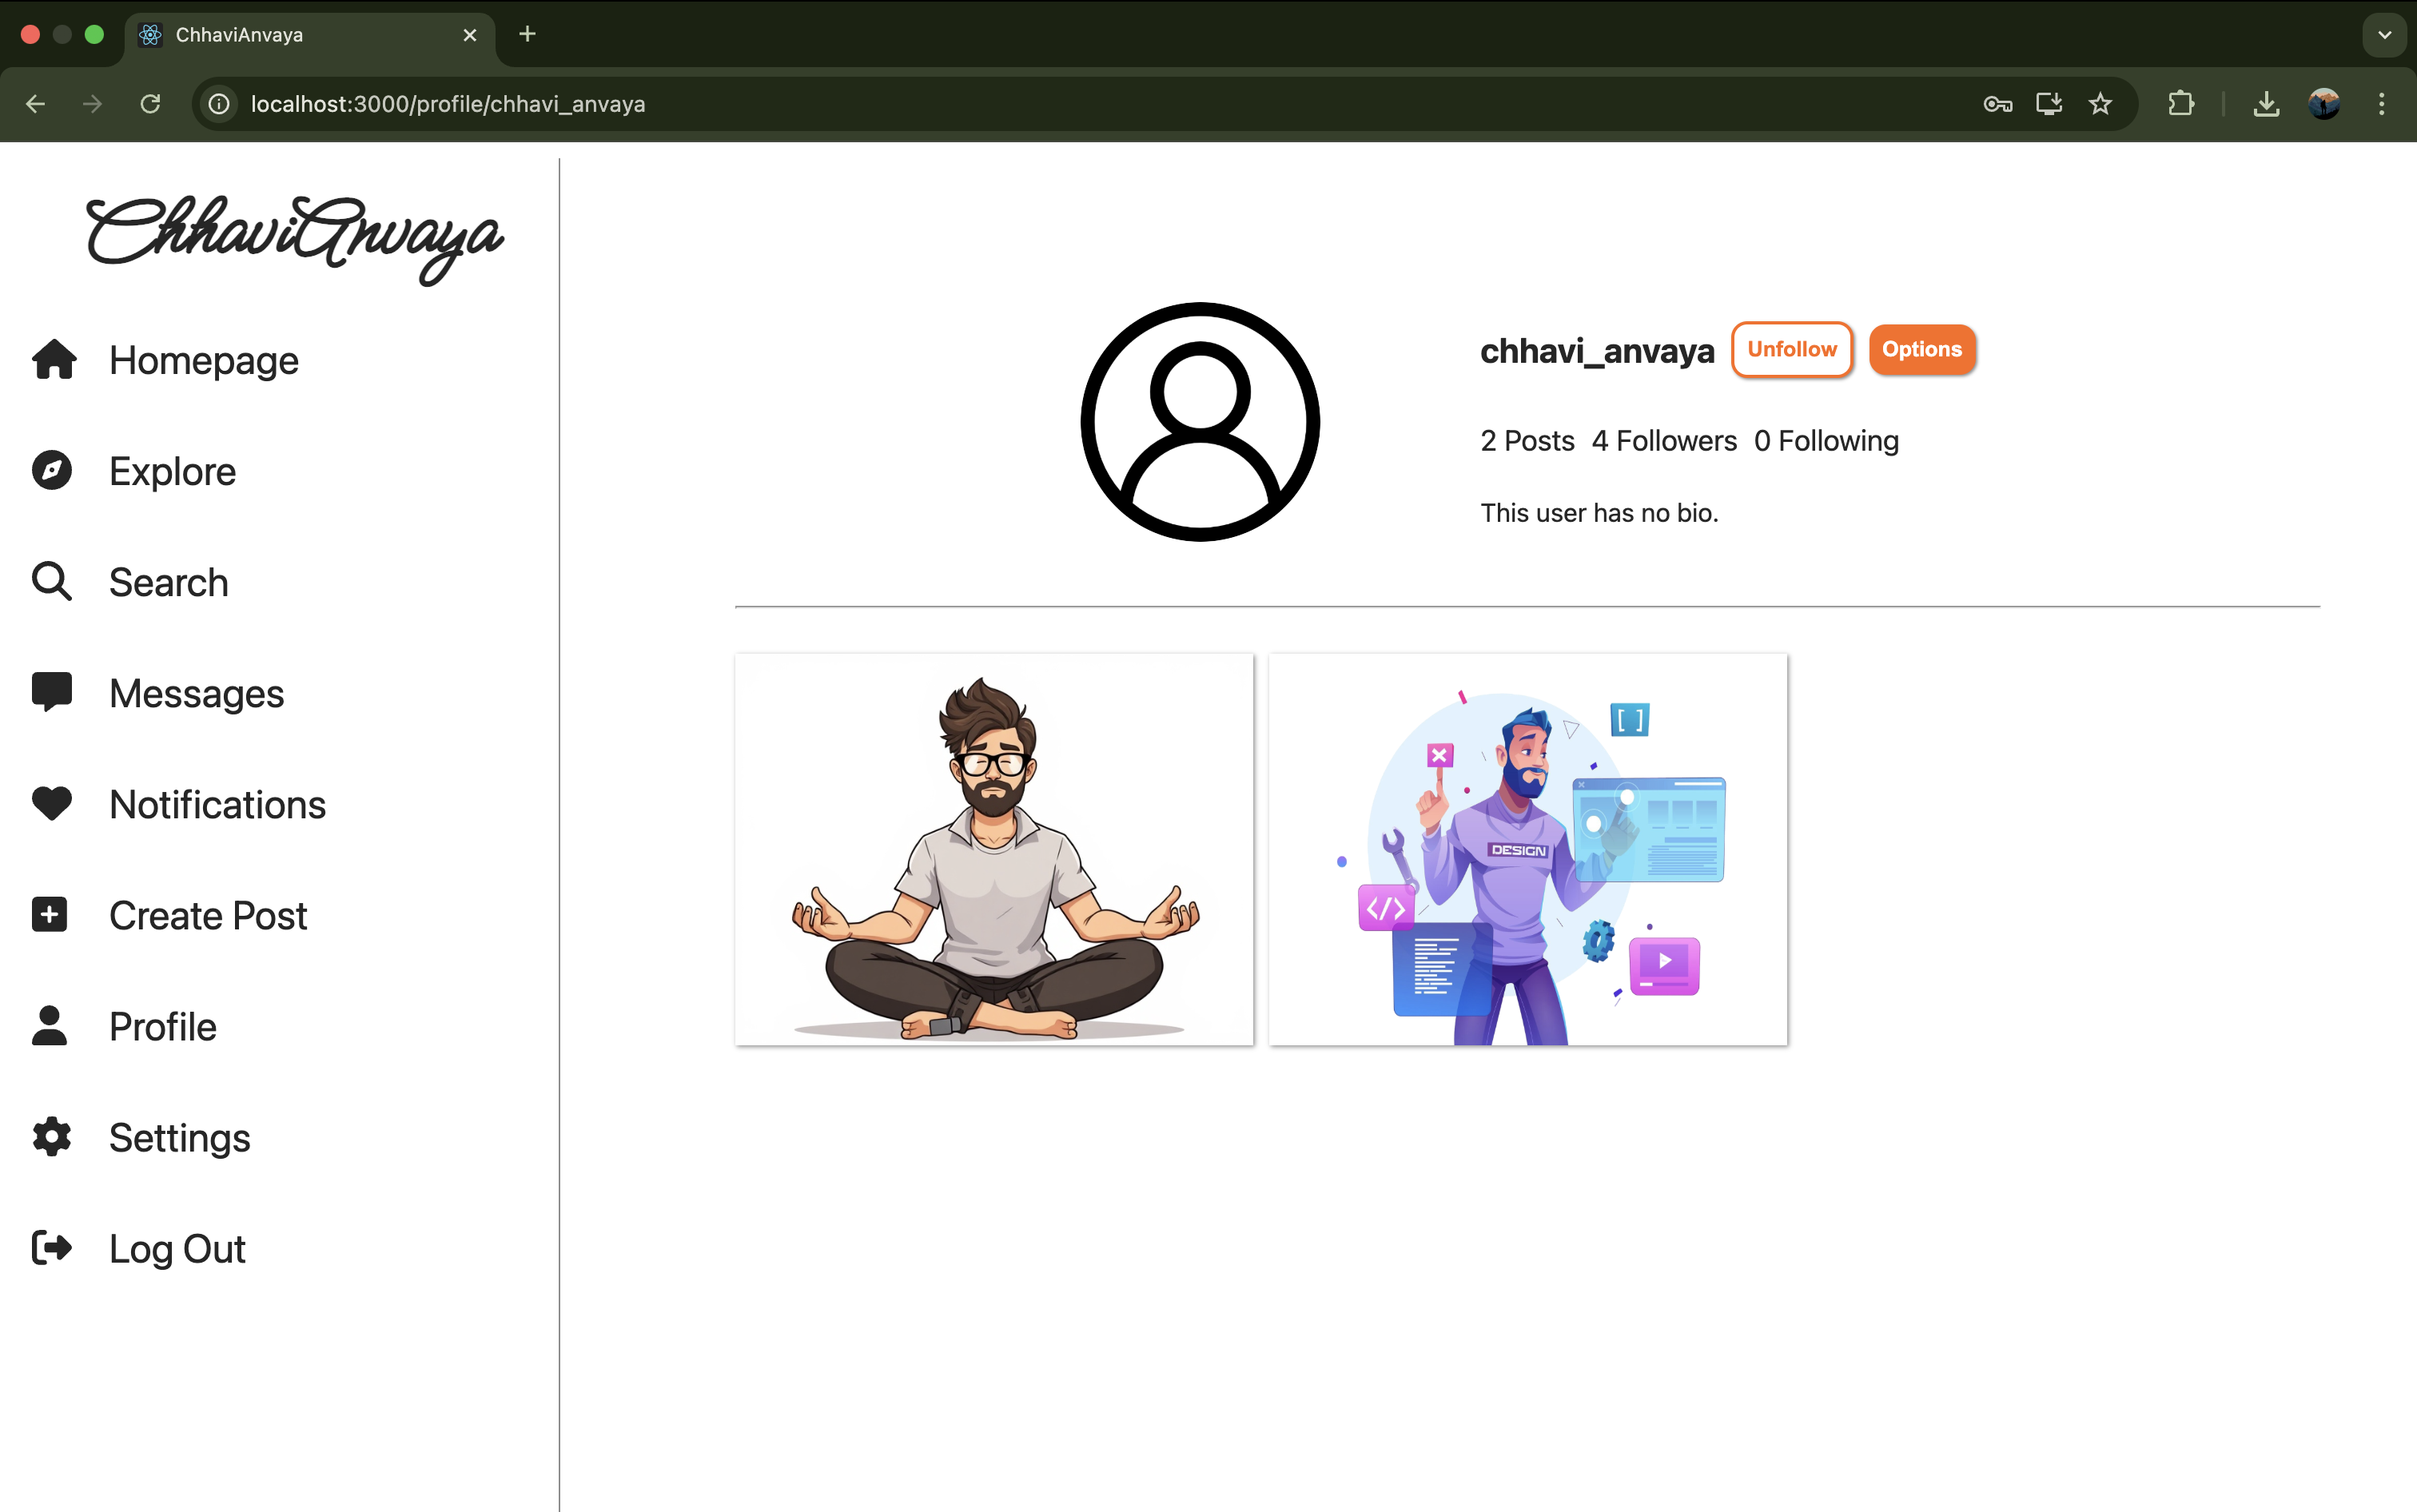Click the Homepage house icon

[x=54, y=360]
